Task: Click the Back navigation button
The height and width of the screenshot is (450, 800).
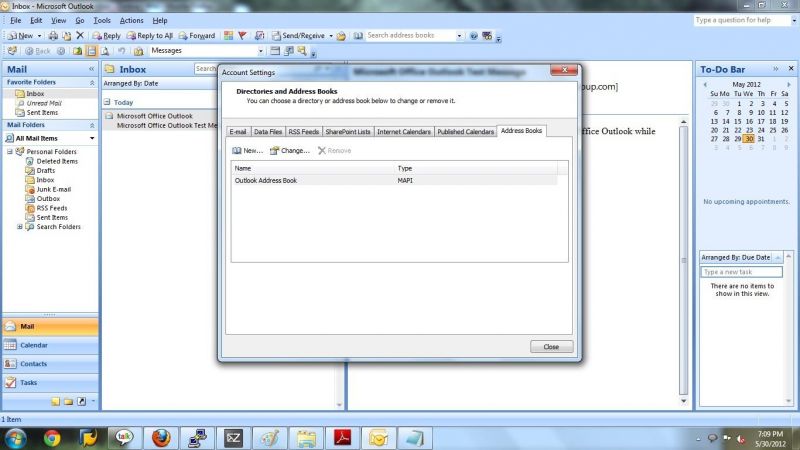Action: coord(38,51)
